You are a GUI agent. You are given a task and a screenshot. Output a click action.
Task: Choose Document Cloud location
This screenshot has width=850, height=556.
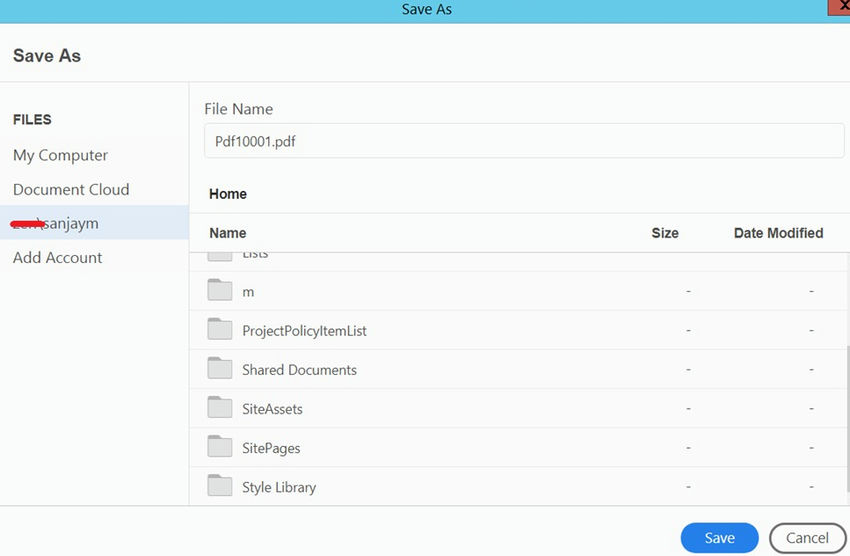click(x=71, y=190)
